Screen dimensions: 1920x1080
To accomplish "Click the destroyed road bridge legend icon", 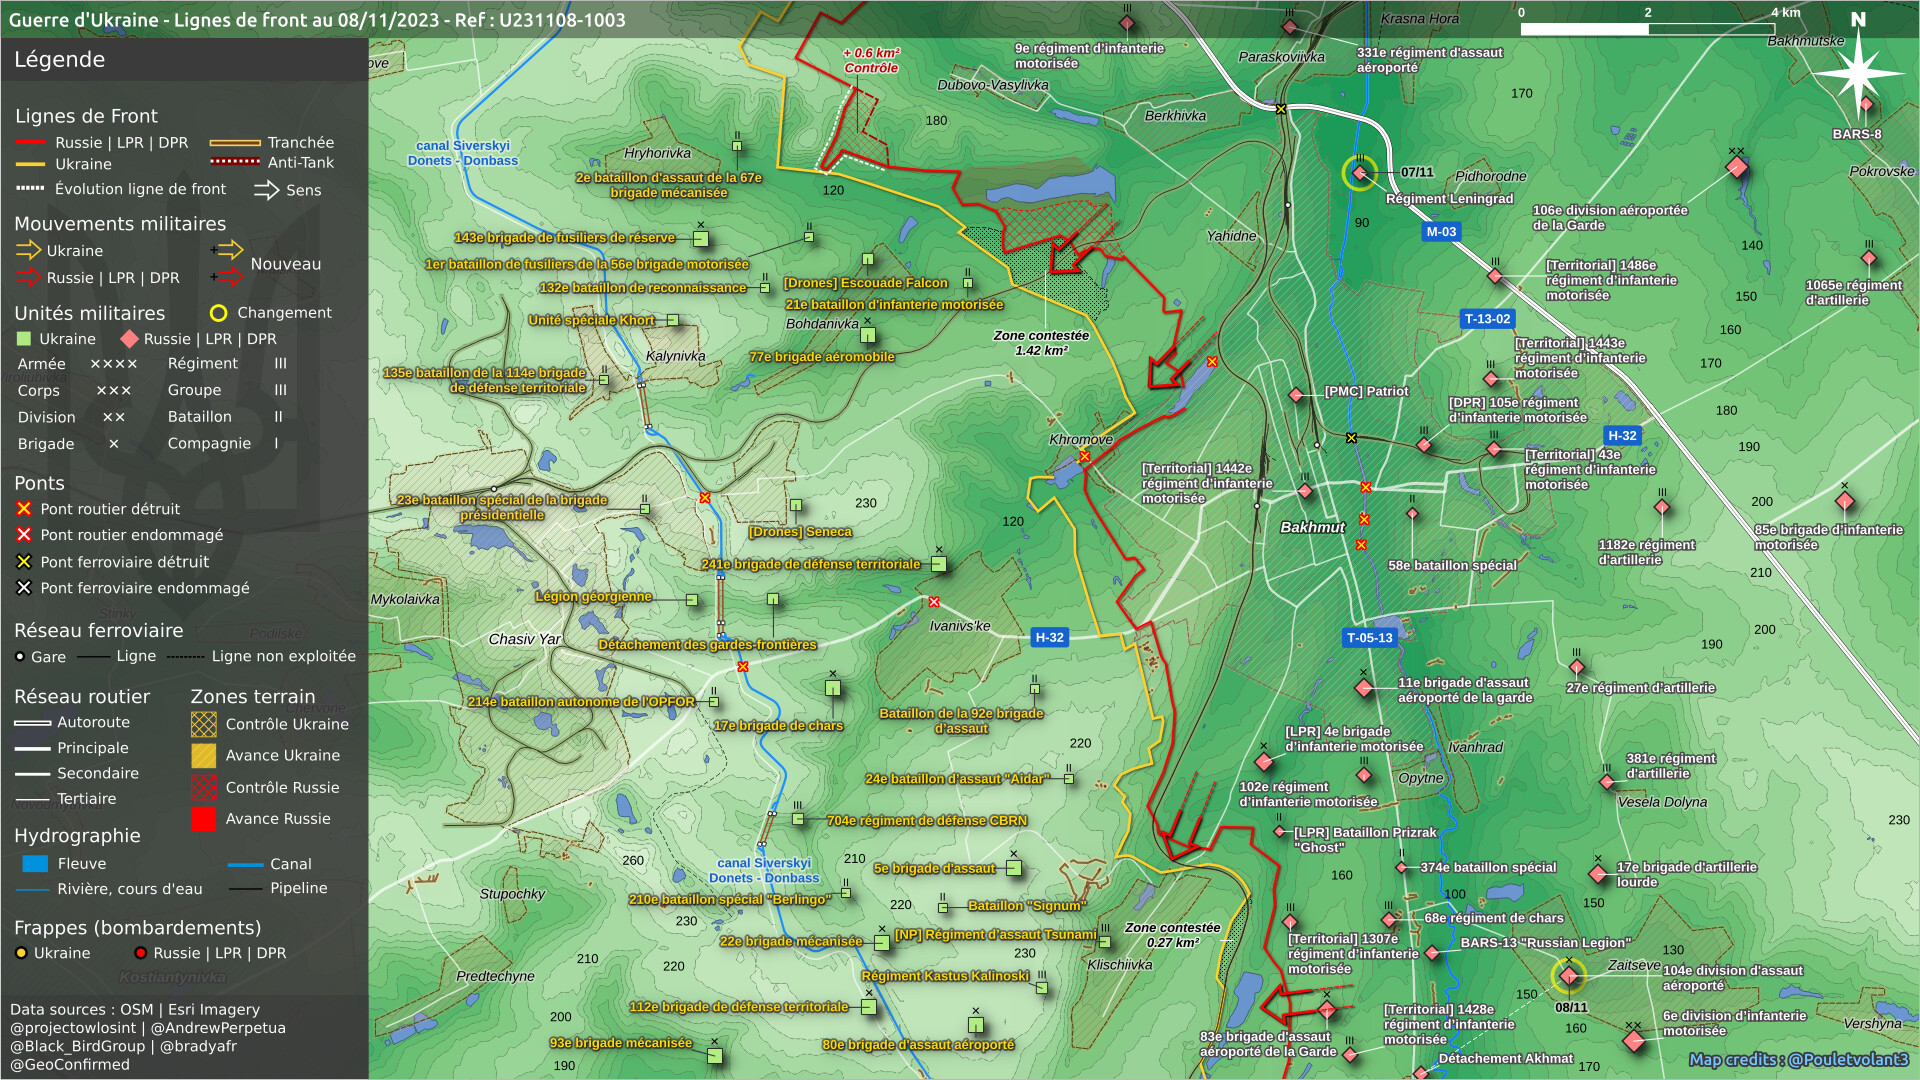I will click(x=24, y=509).
